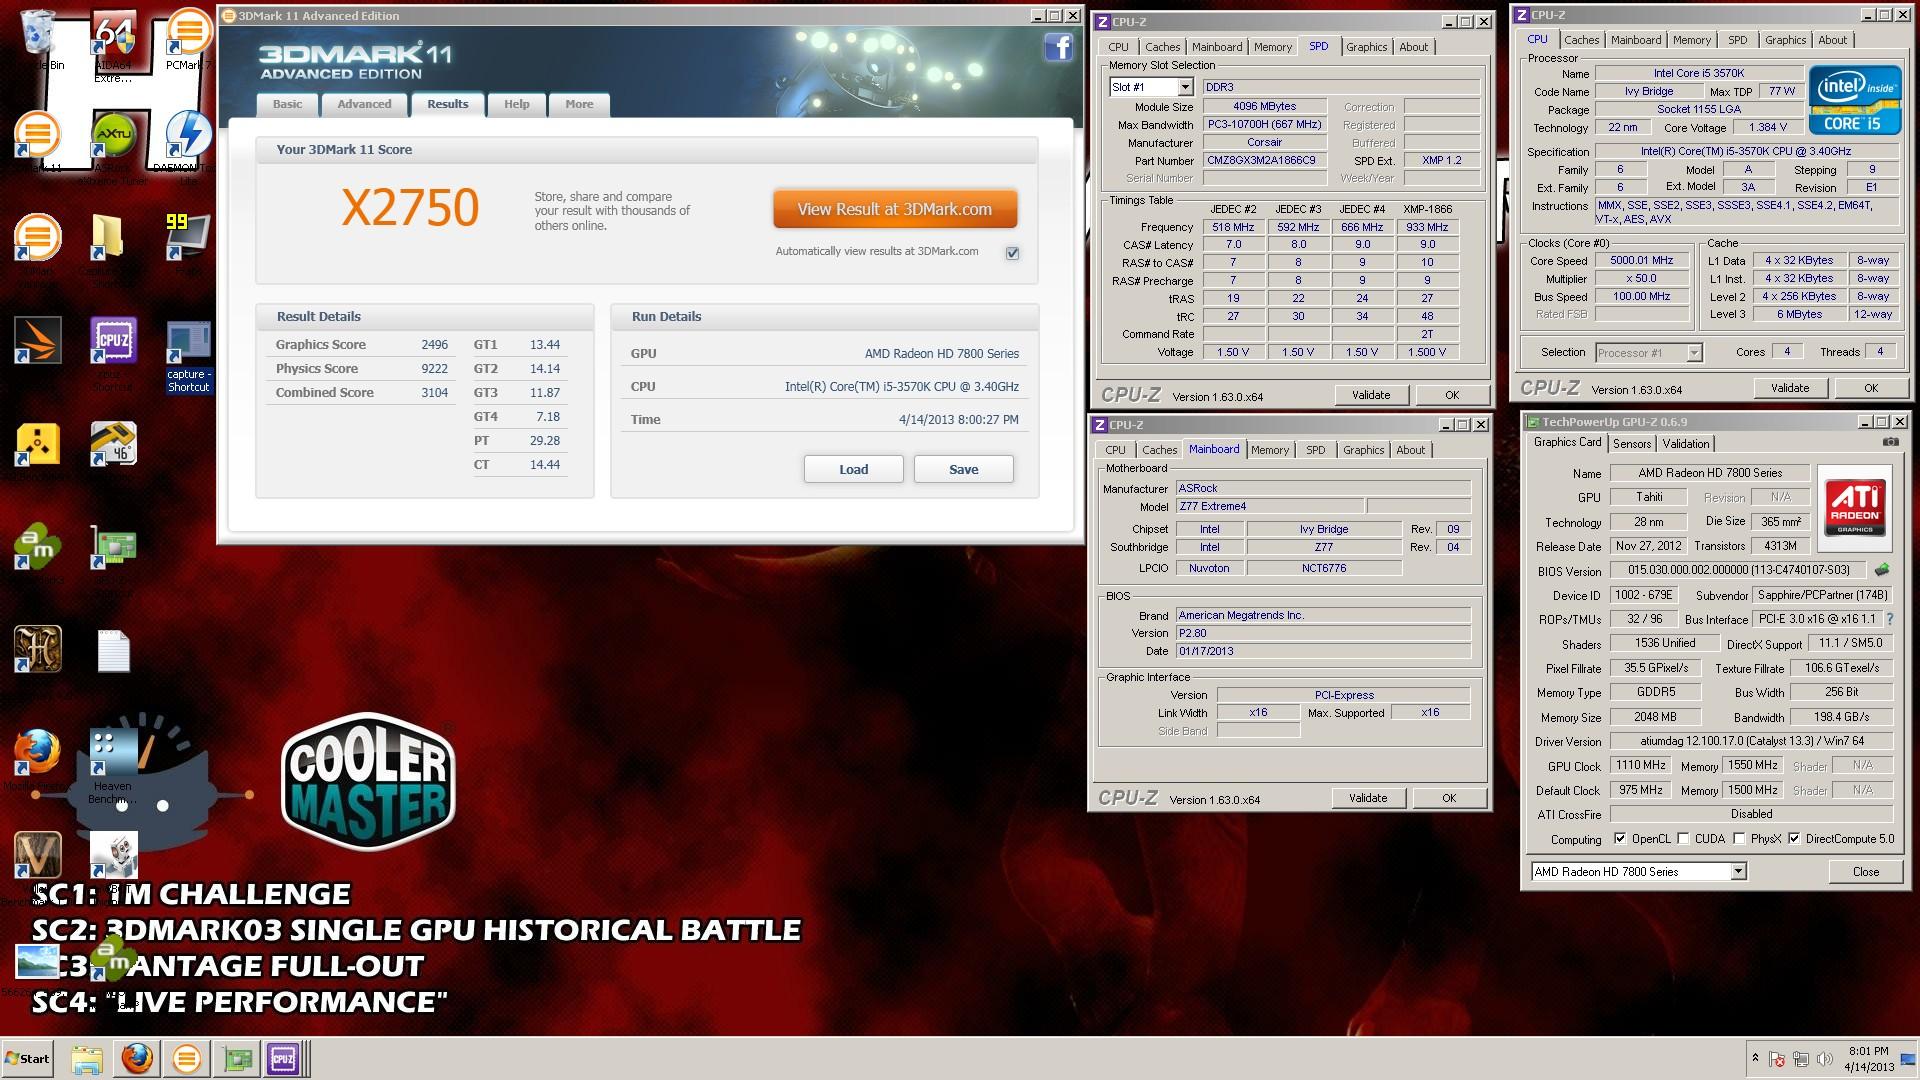Screen dimensions: 1920x1080
Task: Open the 3DMark 11 desktop shortcut
Action: [37, 142]
